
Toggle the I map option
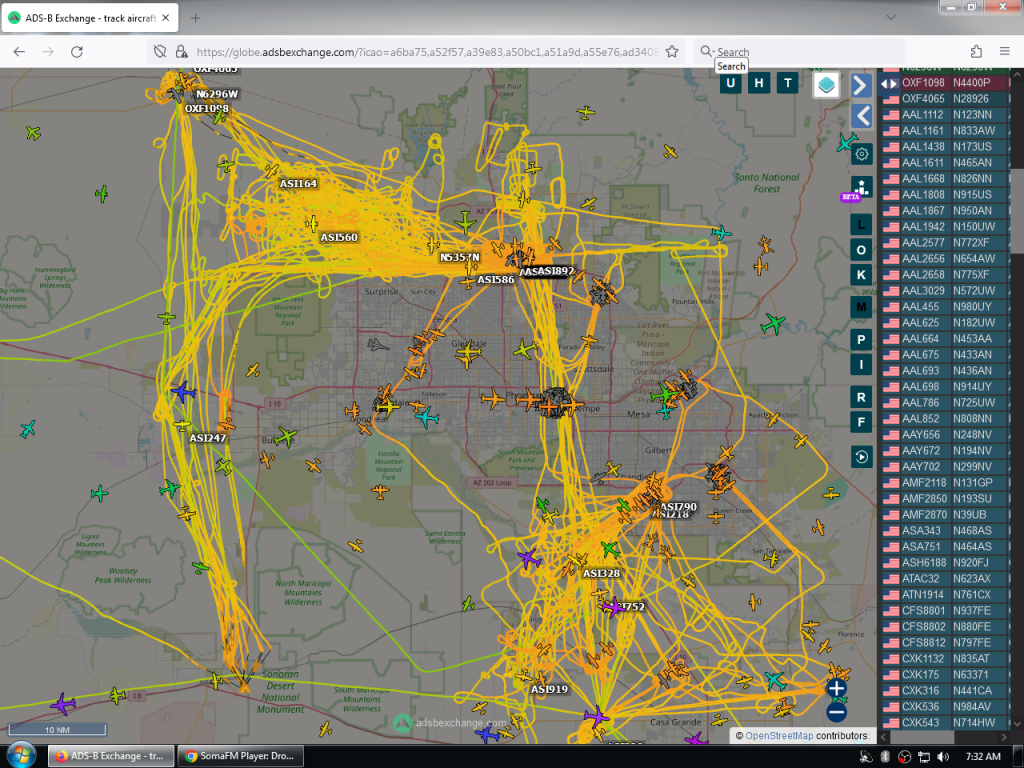(x=861, y=364)
